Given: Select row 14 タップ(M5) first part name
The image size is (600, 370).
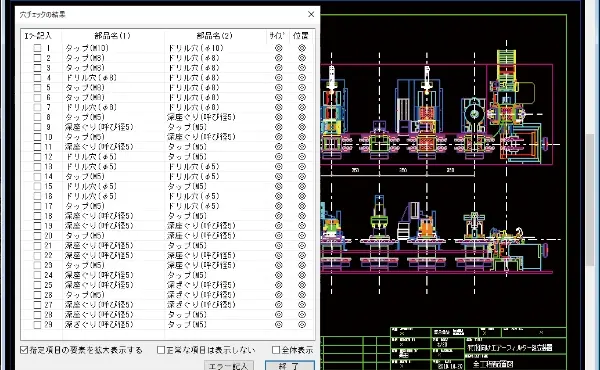Looking at the screenshot, I should [85, 176].
